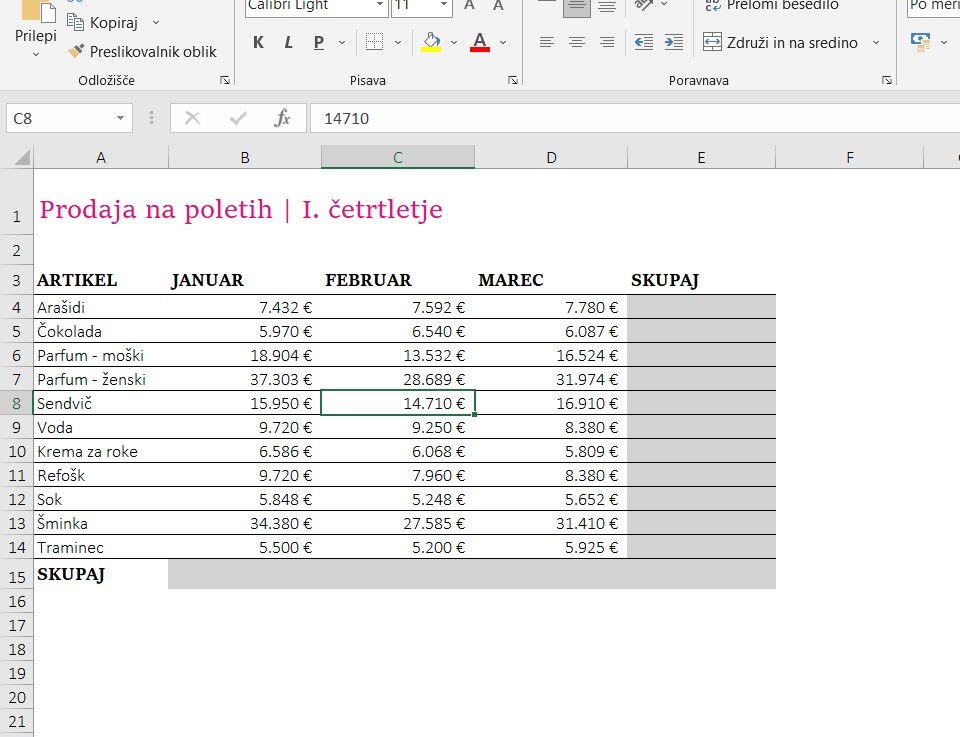Open fill color dropdown arrow
Viewport: 960px width, 737px height.
(454, 42)
